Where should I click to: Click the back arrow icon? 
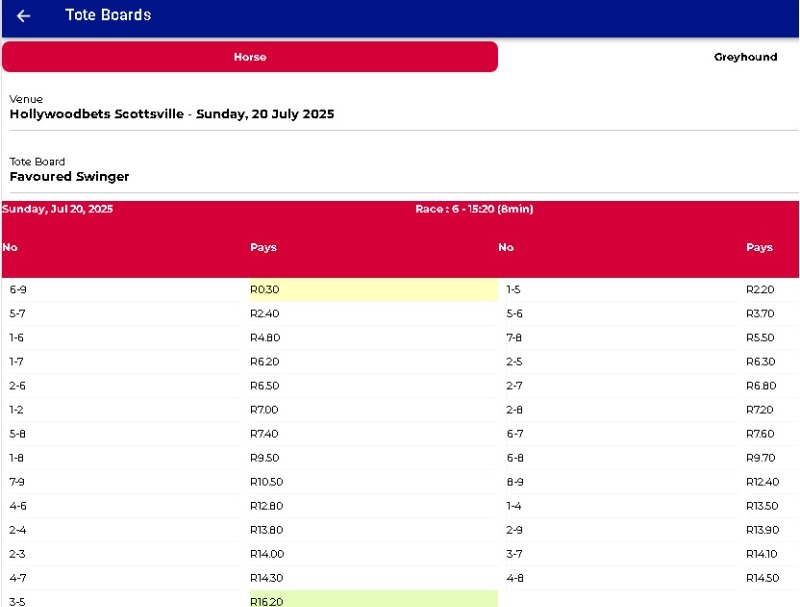point(24,16)
